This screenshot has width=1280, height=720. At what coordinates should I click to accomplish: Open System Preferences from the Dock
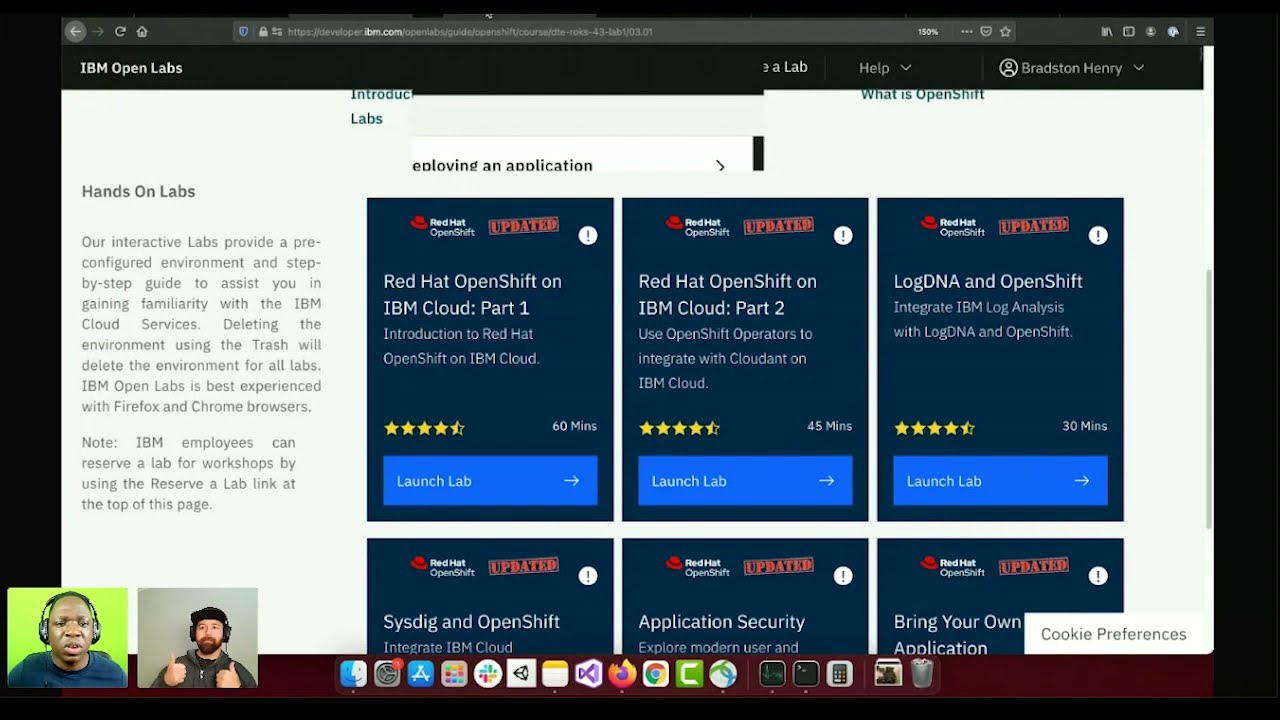pos(387,675)
